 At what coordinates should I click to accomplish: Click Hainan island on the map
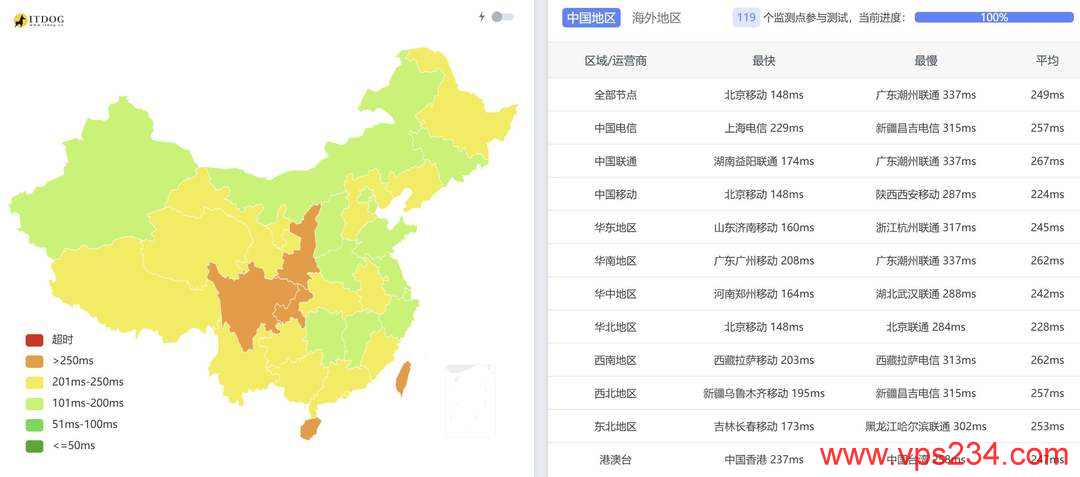(x=310, y=428)
